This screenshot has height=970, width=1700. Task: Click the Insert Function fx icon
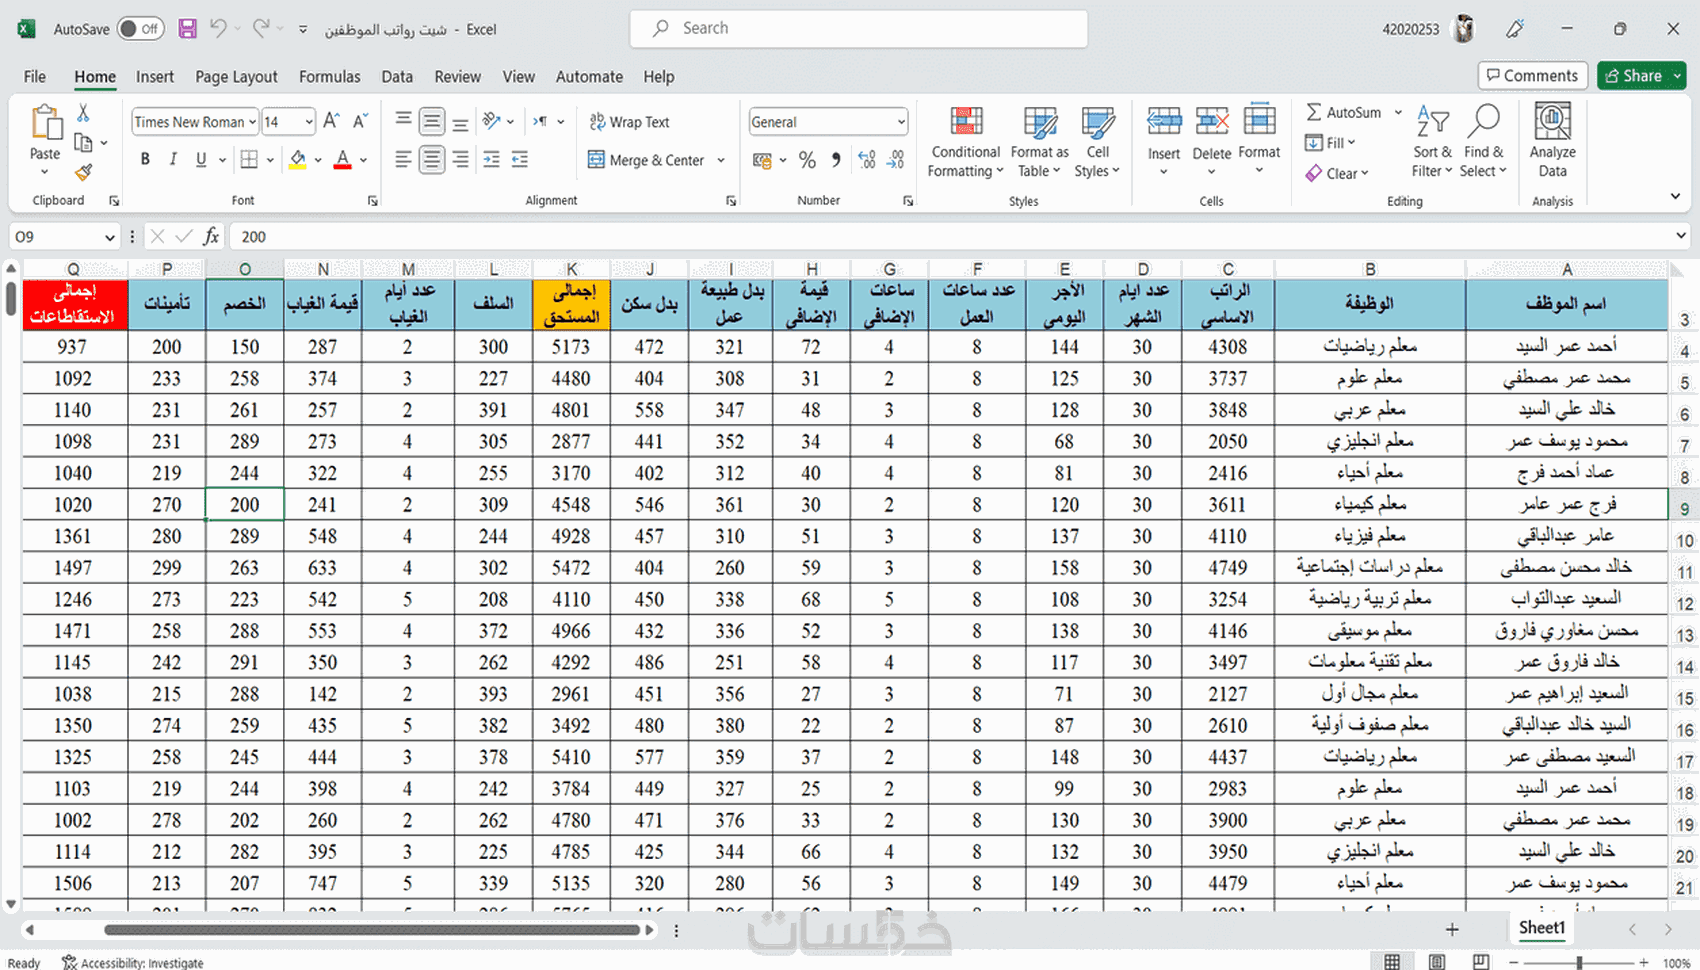(211, 237)
